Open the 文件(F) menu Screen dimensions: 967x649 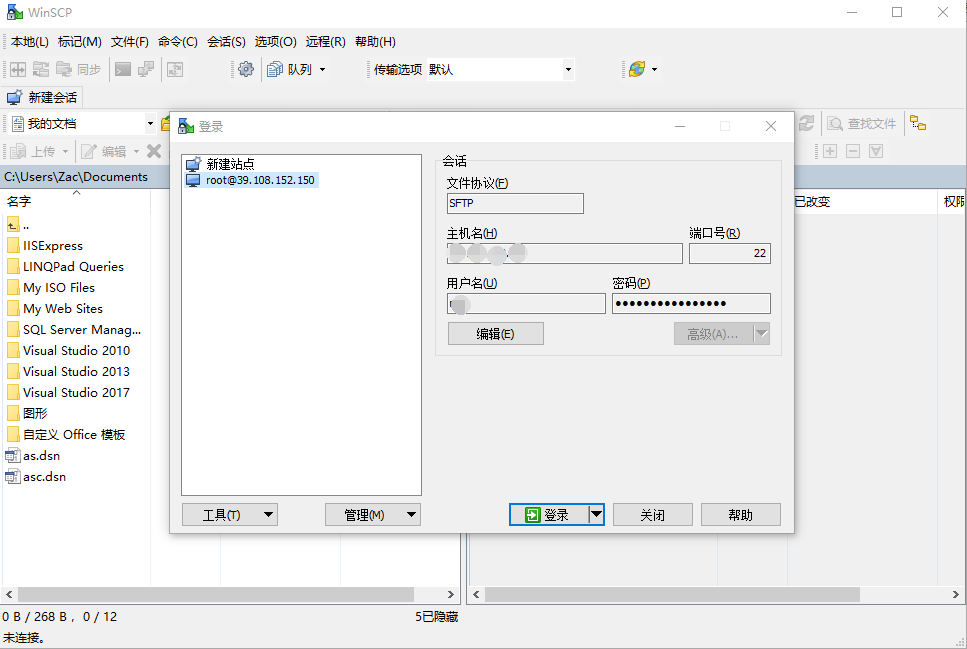130,41
